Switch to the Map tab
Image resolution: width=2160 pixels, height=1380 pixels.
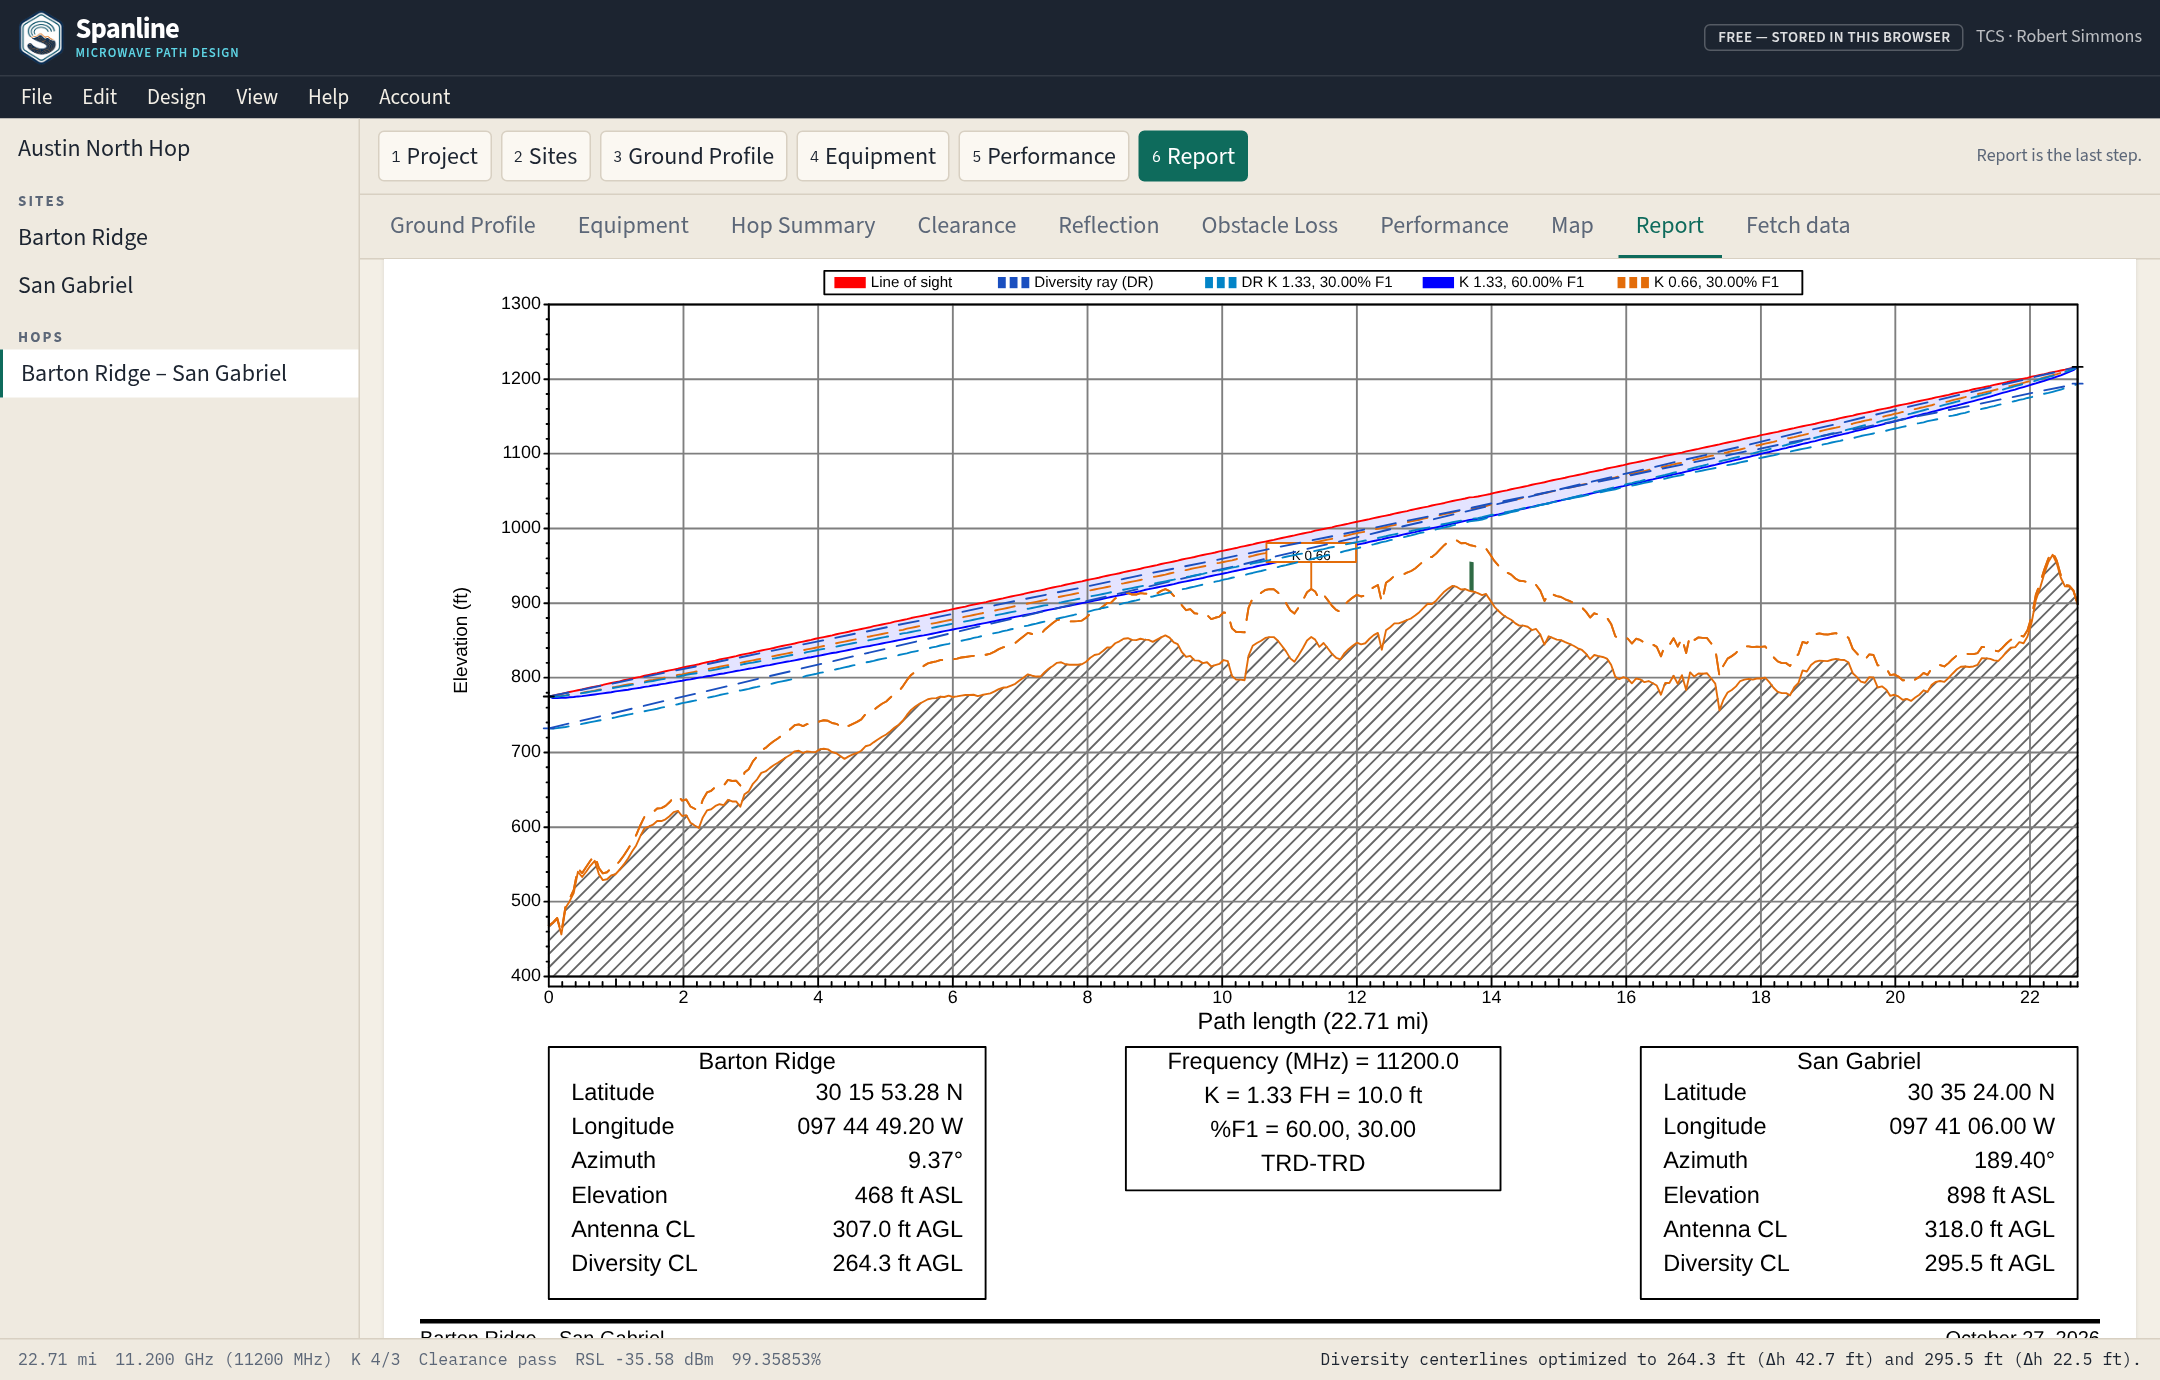click(1572, 226)
